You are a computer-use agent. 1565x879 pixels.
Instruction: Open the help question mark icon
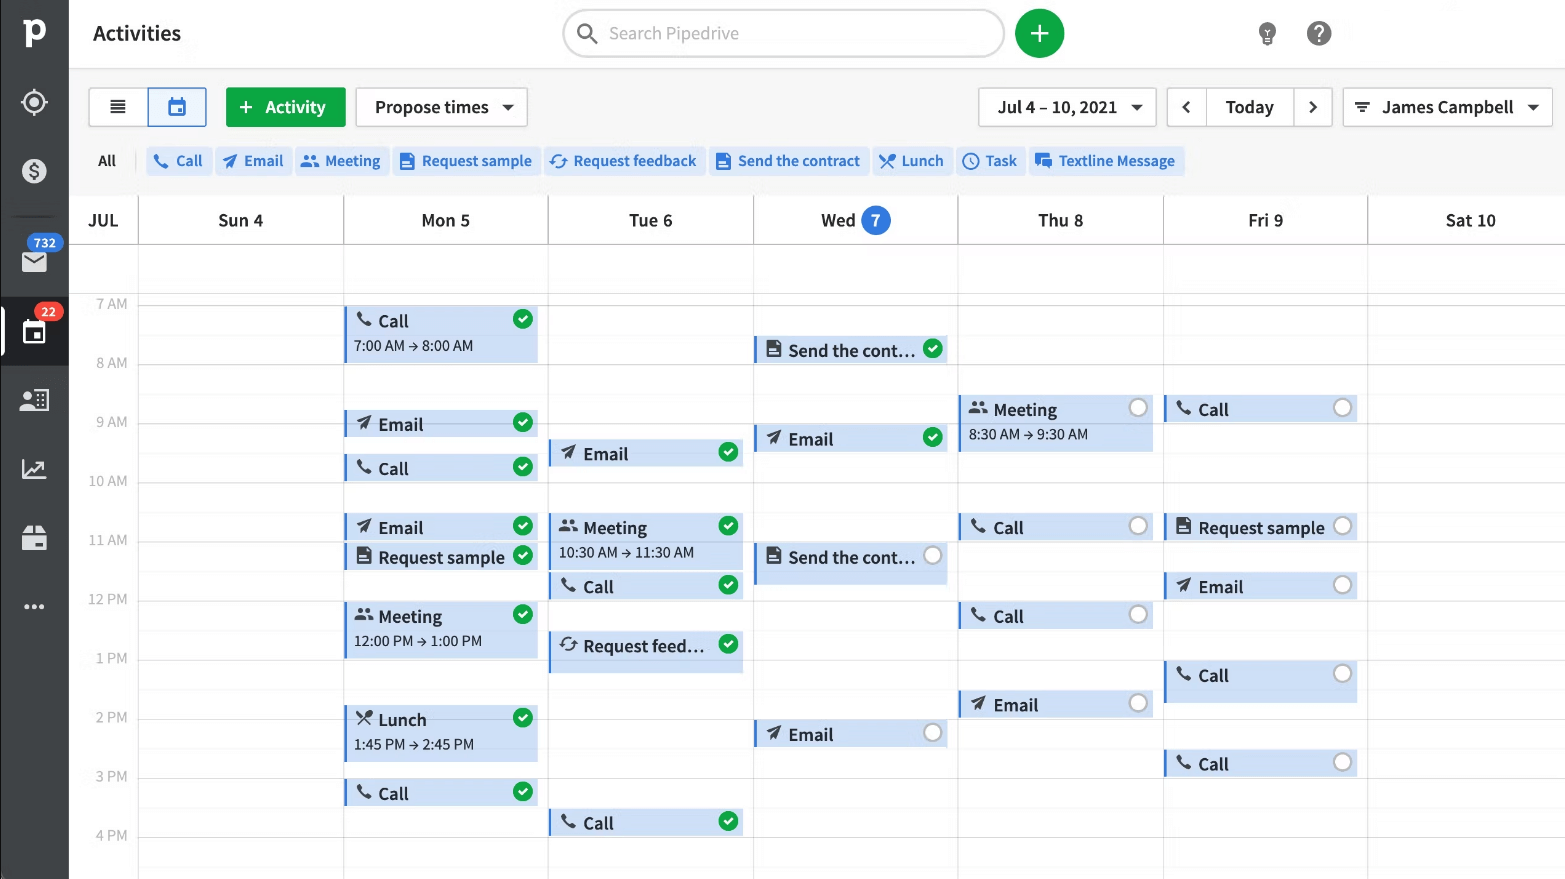[1319, 33]
